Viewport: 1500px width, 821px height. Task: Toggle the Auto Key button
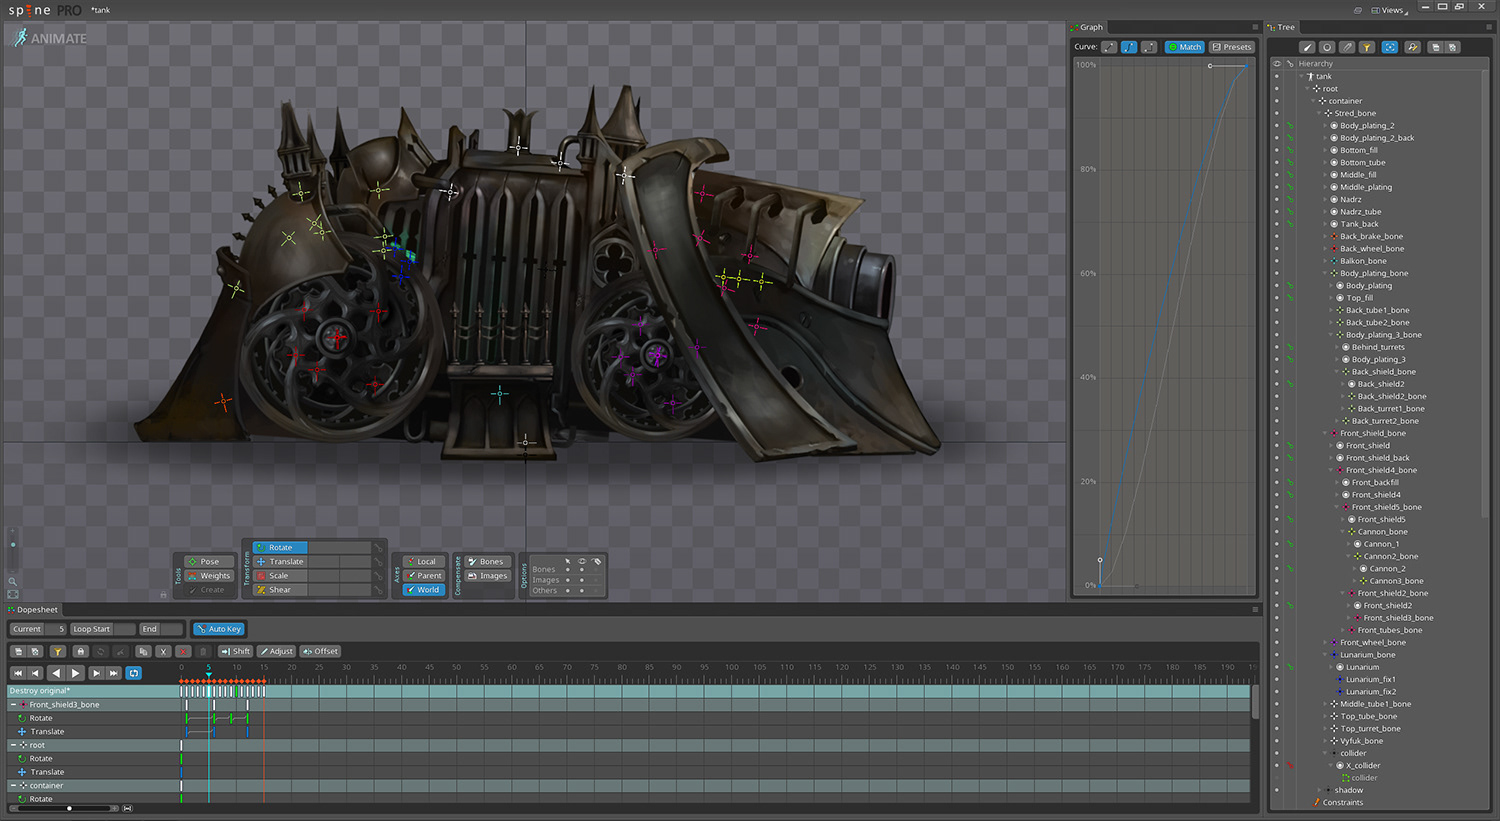[x=219, y=629]
